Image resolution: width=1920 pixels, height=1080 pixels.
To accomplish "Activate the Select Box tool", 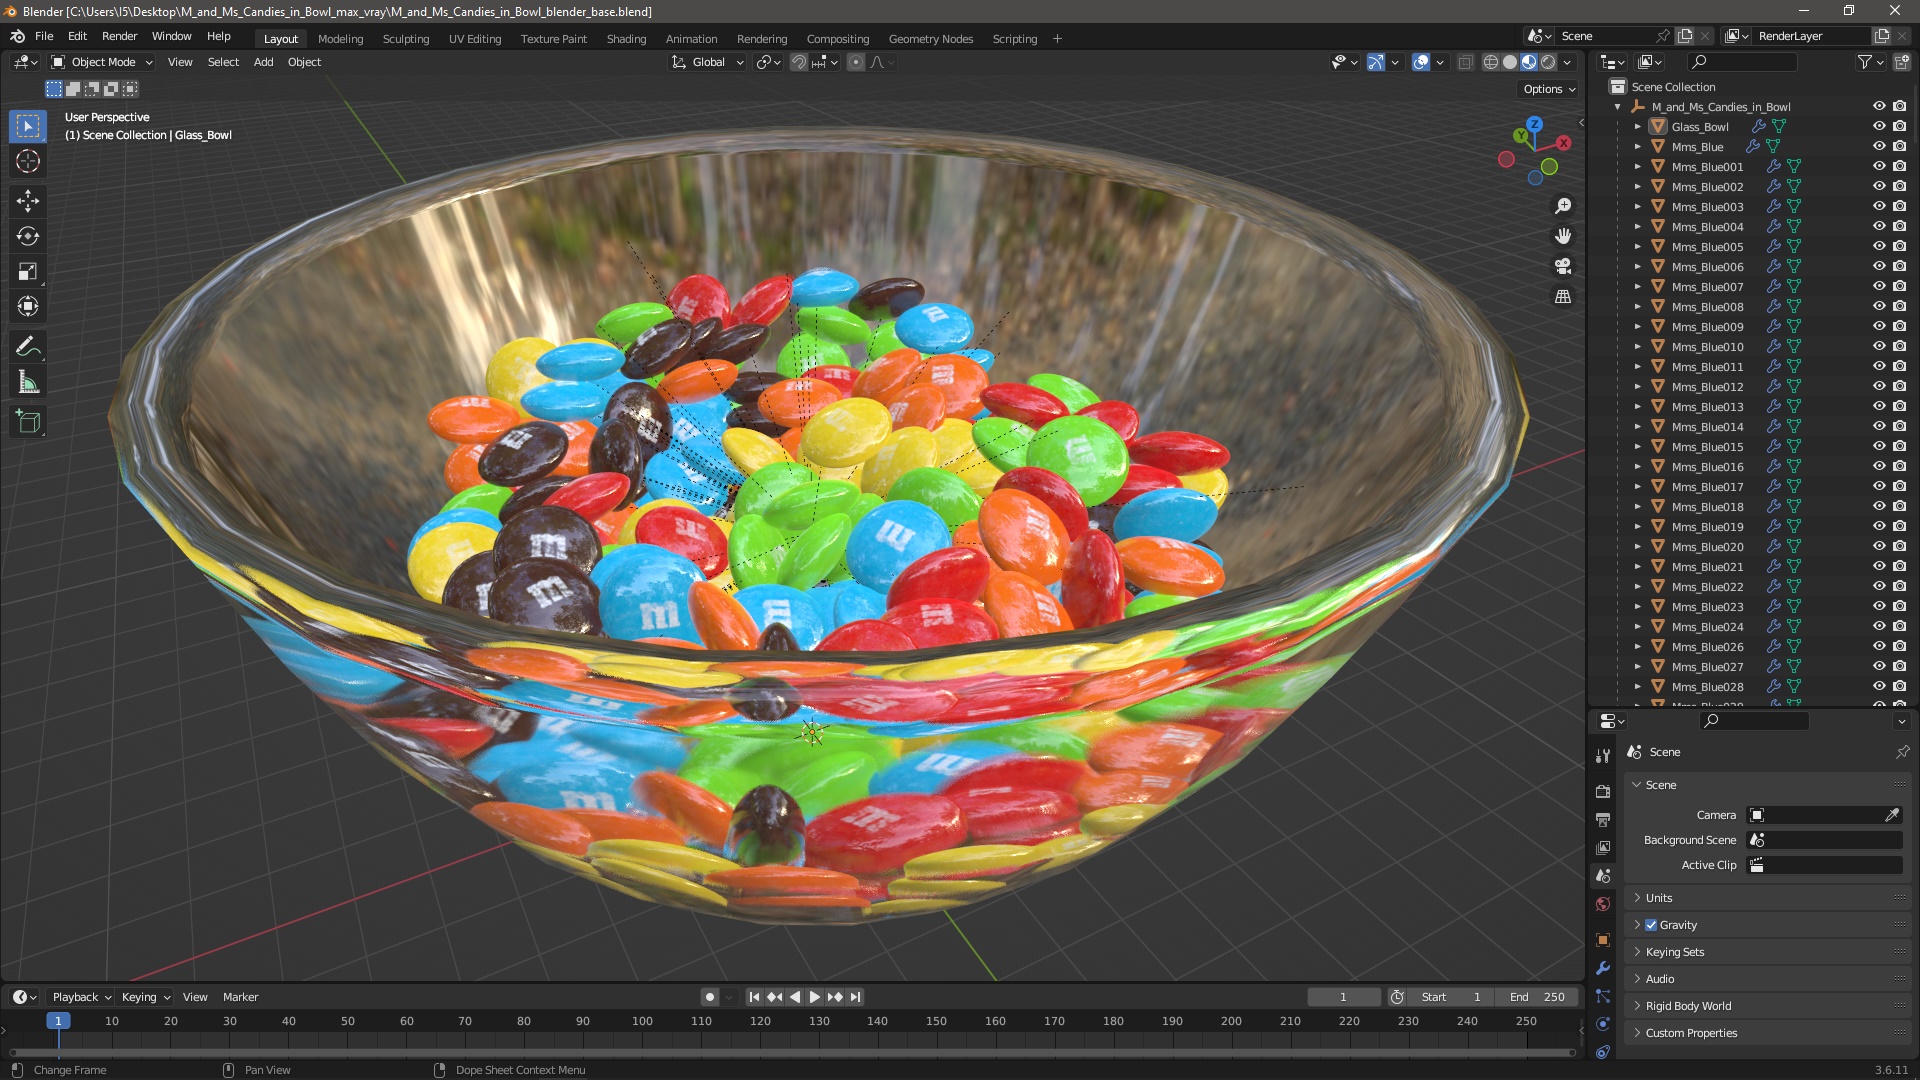I will tap(28, 126).
